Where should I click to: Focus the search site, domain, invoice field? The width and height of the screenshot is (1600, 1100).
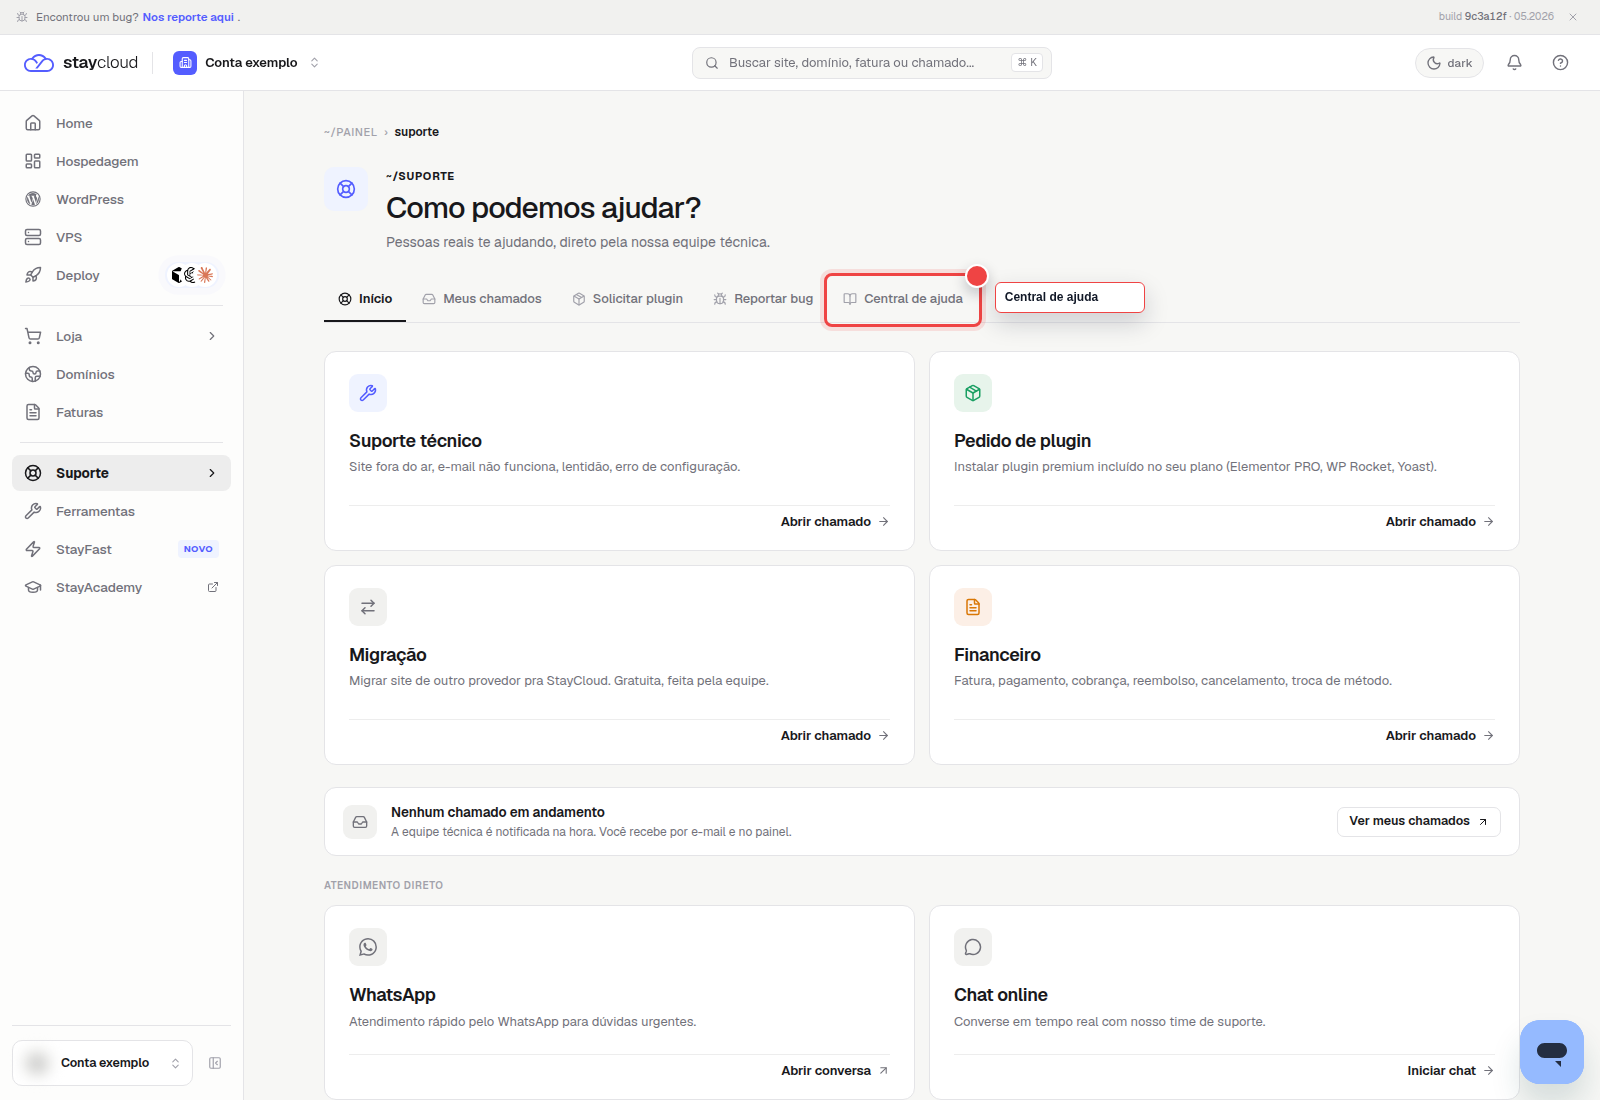[x=871, y=63]
